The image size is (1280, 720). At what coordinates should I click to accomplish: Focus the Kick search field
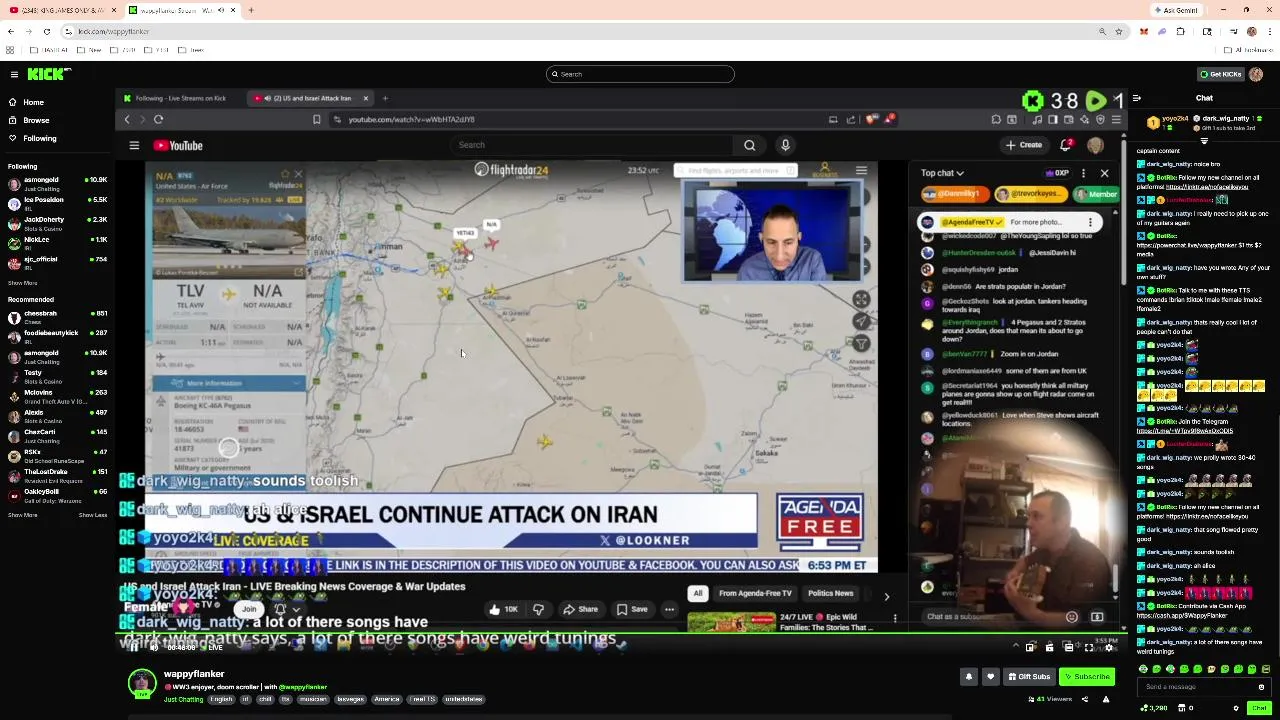coord(640,74)
